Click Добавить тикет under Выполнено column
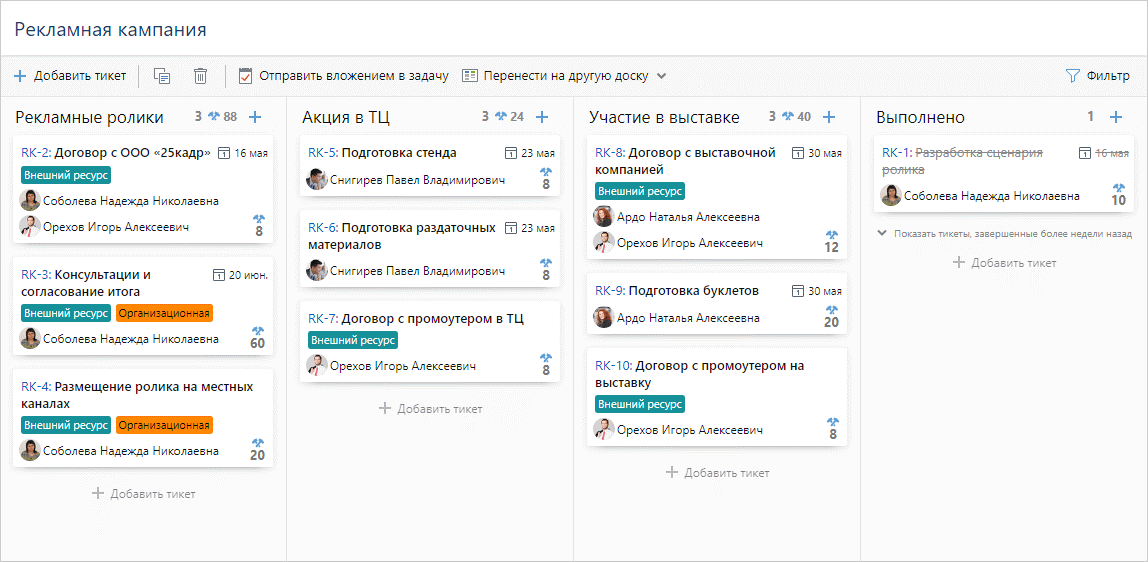The width and height of the screenshot is (1148, 562). (1004, 263)
